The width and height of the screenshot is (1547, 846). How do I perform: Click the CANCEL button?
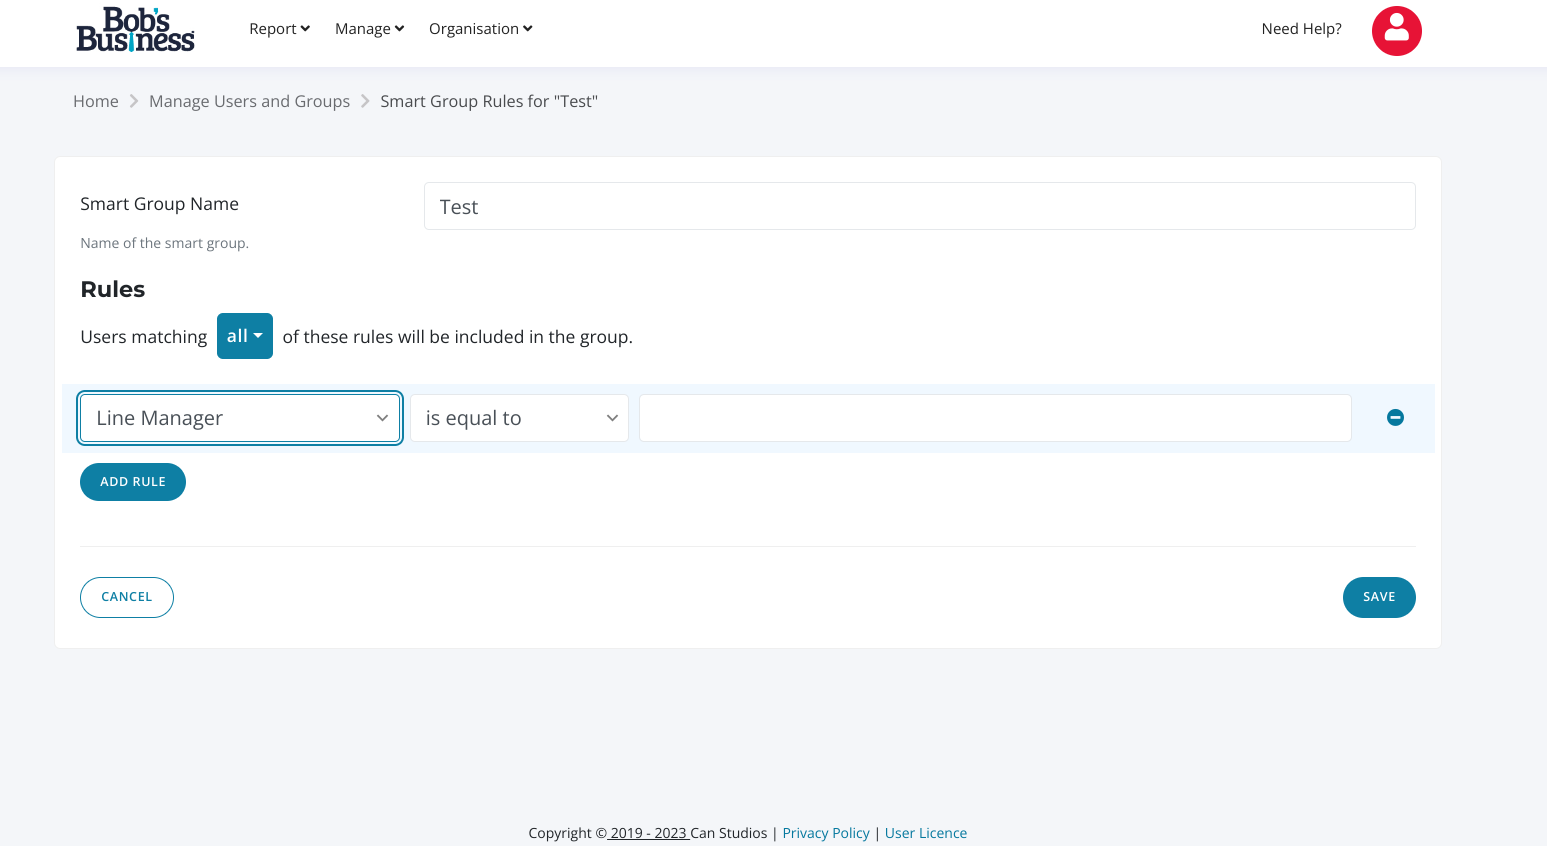(127, 597)
